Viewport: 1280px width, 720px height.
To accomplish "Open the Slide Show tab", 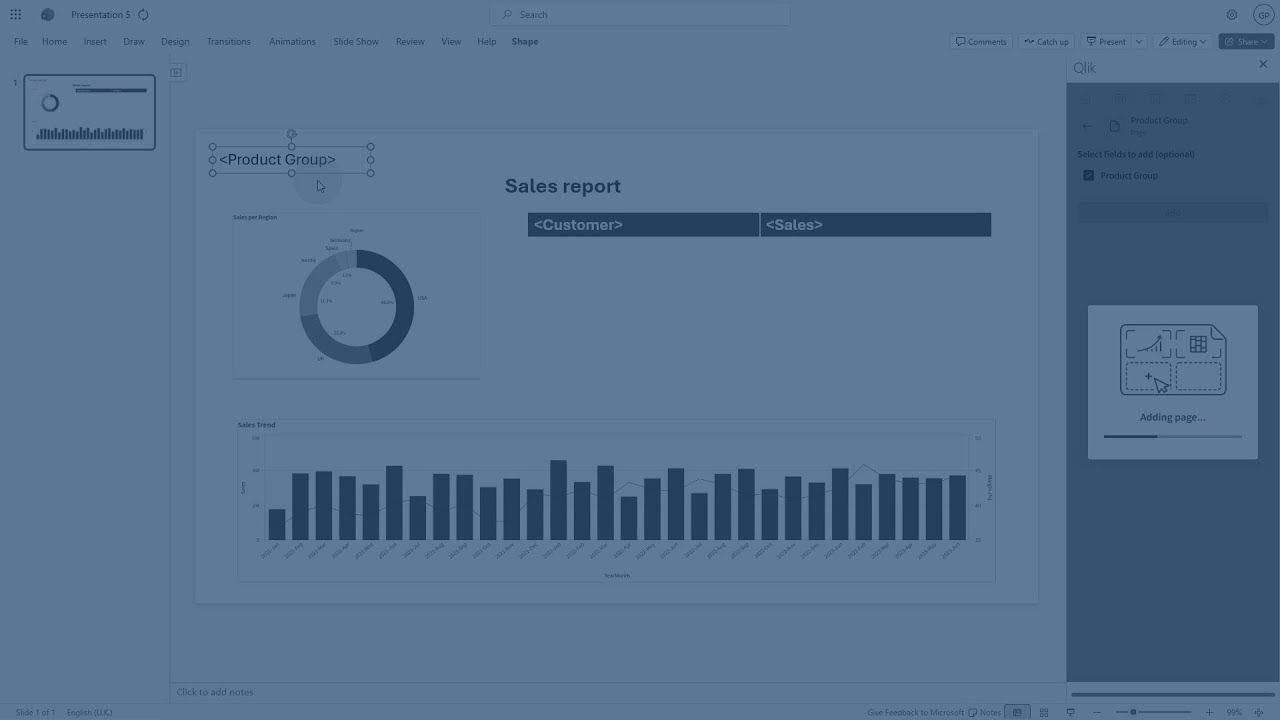I will click(x=356, y=42).
